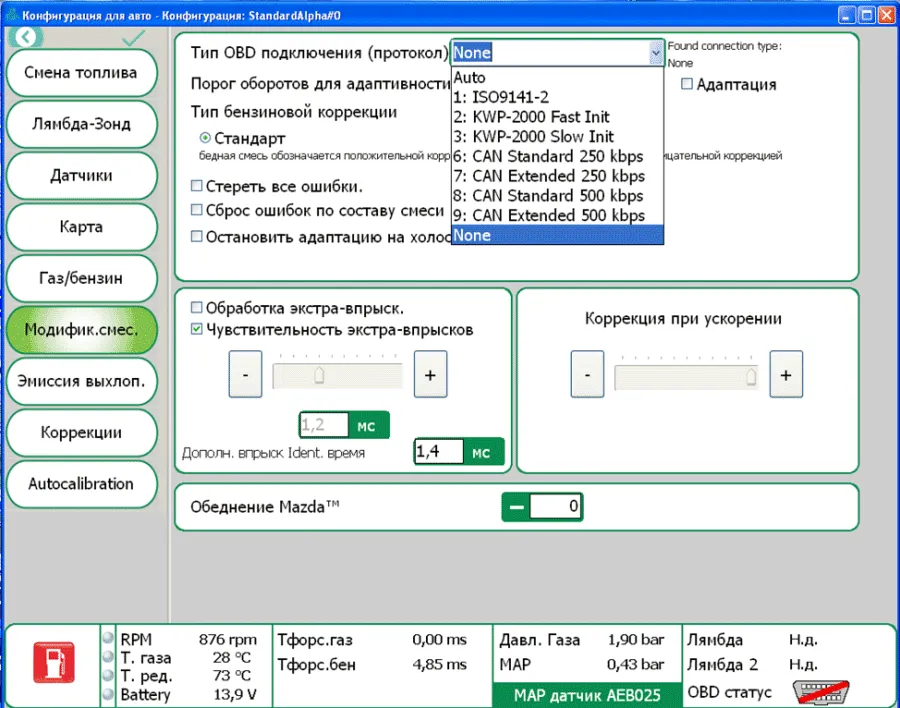Enable Обработка экстра-впрыск. checkbox
Image resolution: width=900 pixels, height=708 pixels.
[x=196, y=307]
